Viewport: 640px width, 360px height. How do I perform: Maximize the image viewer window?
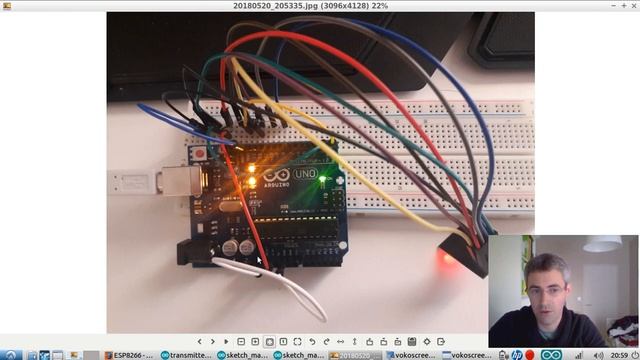click(x=624, y=6)
